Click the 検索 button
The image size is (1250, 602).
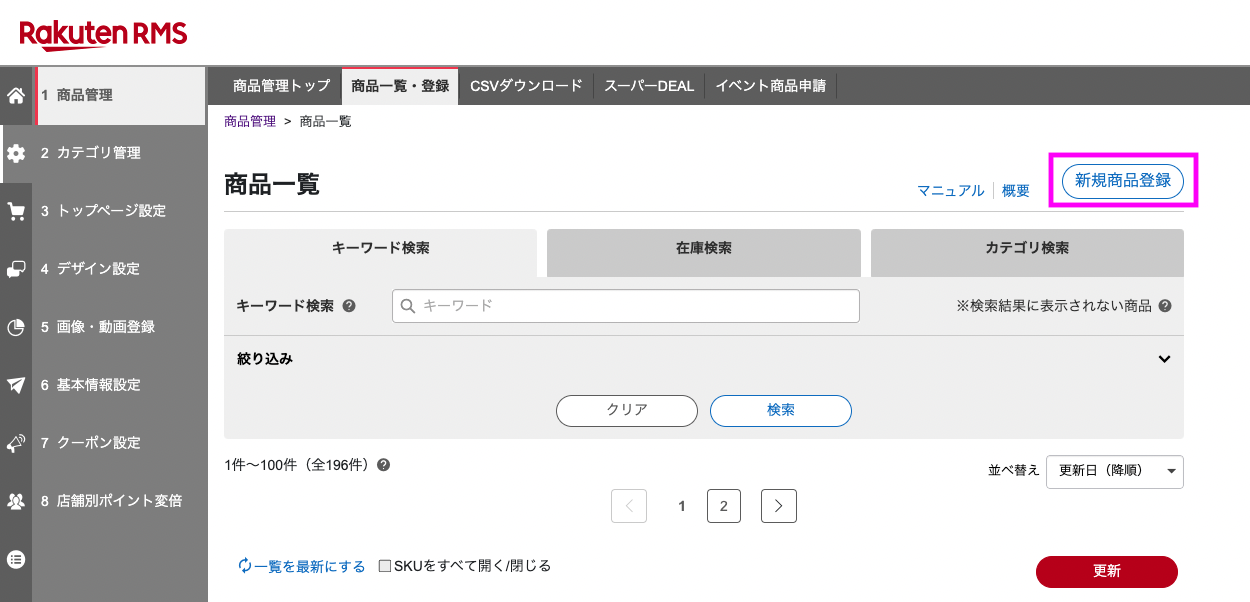781,410
